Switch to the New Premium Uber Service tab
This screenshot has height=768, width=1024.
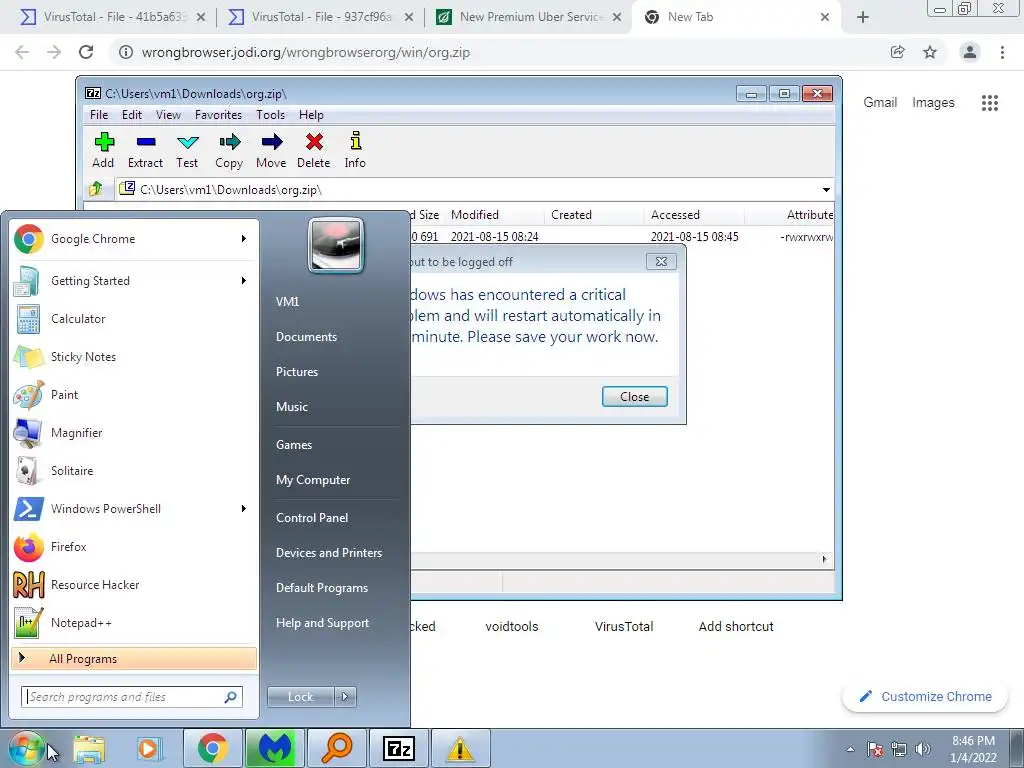click(x=528, y=17)
